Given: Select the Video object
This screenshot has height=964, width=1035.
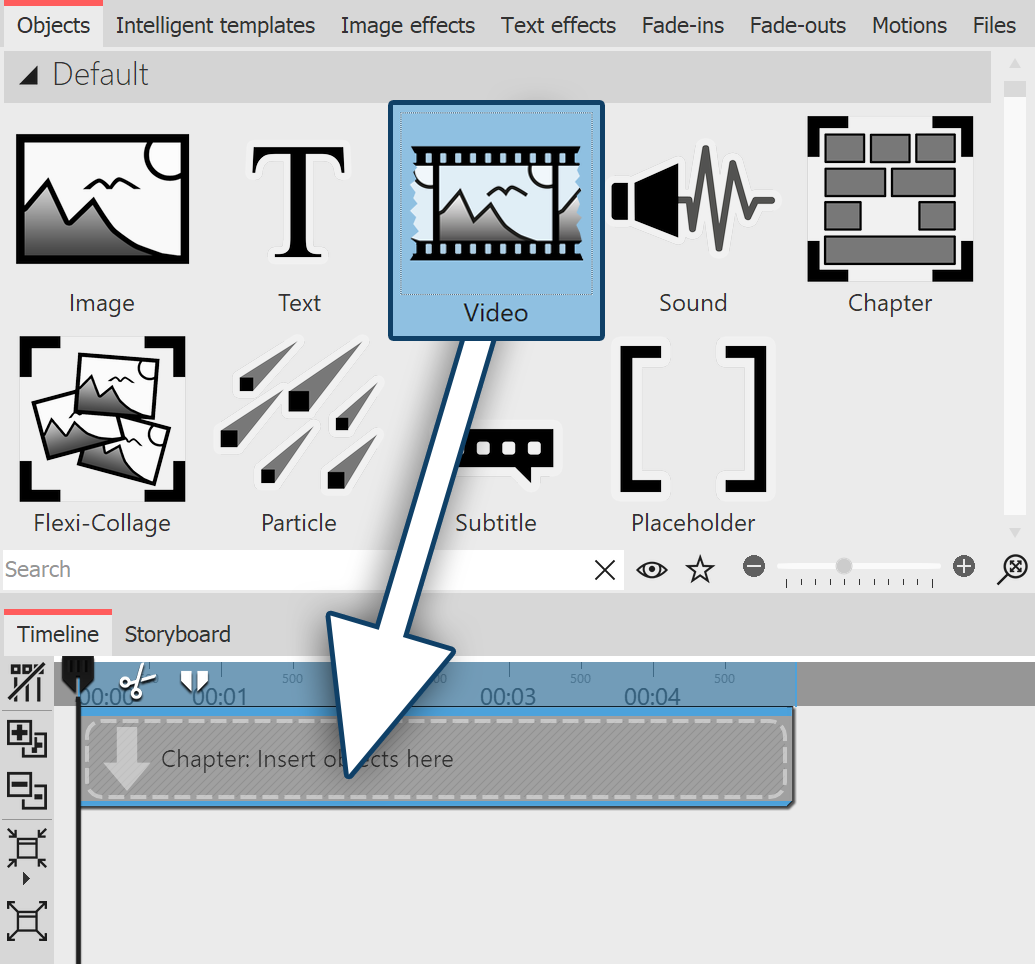Looking at the screenshot, I should [496, 218].
